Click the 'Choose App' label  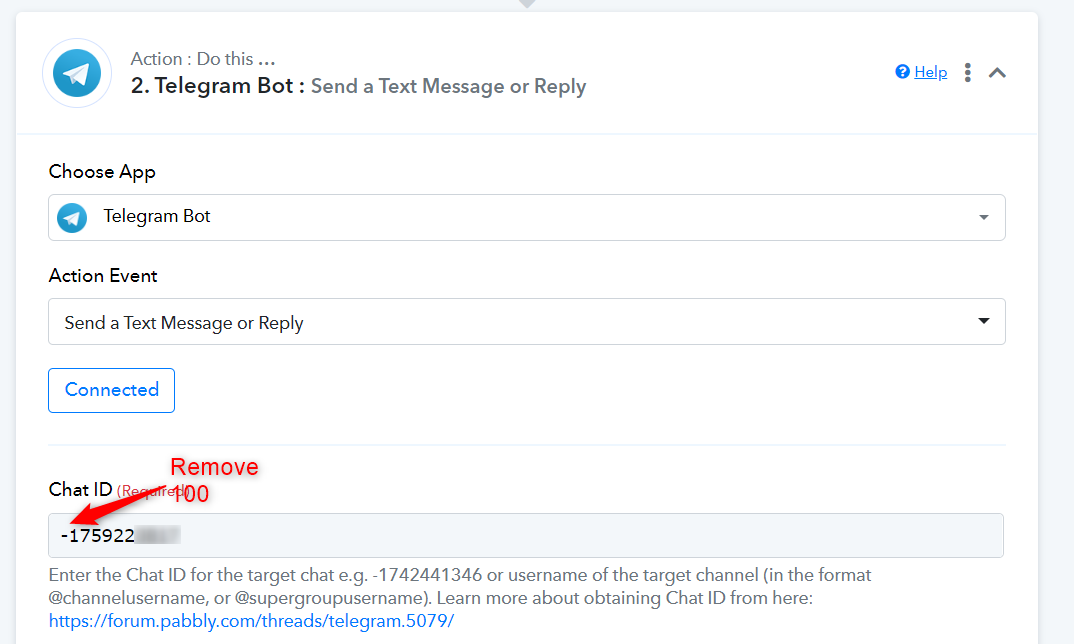pyautogui.click(x=102, y=171)
